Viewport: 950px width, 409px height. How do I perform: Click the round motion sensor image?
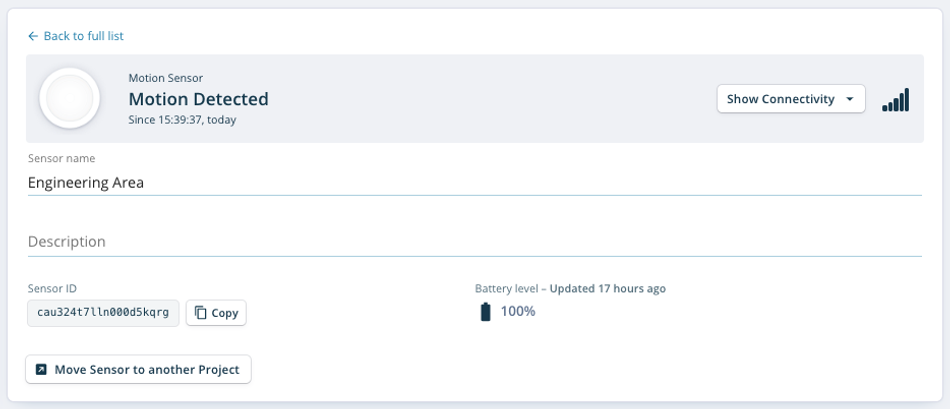70,98
